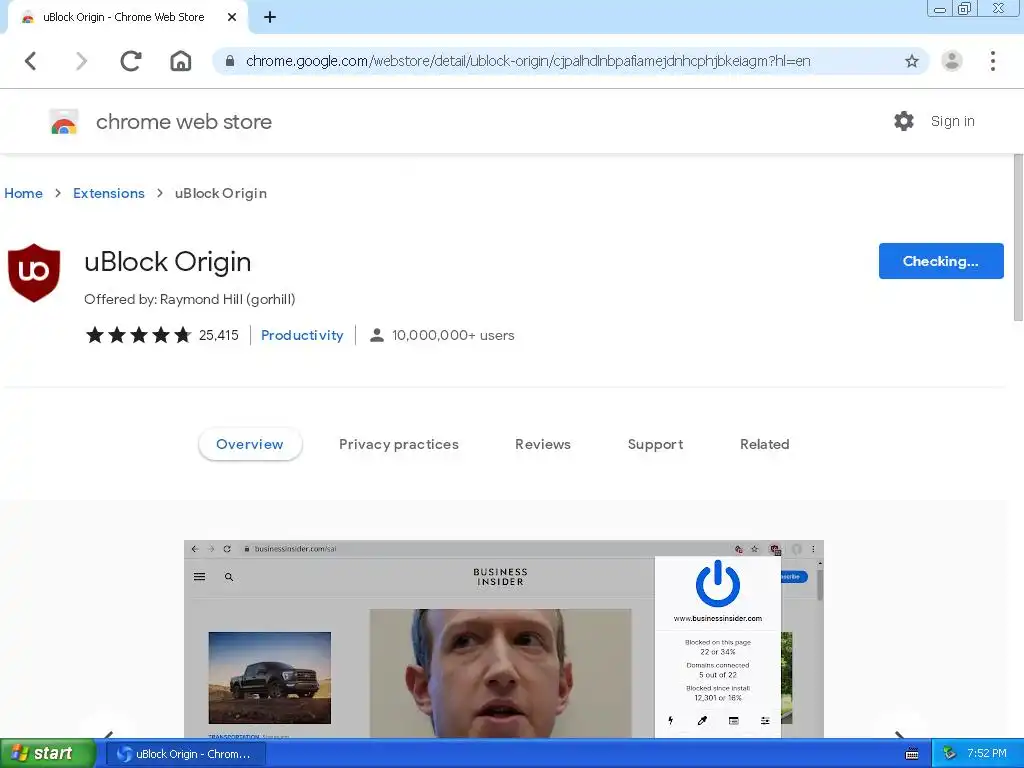Click the users person icon
Viewport: 1024px width, 768px height.
[377, 335]
